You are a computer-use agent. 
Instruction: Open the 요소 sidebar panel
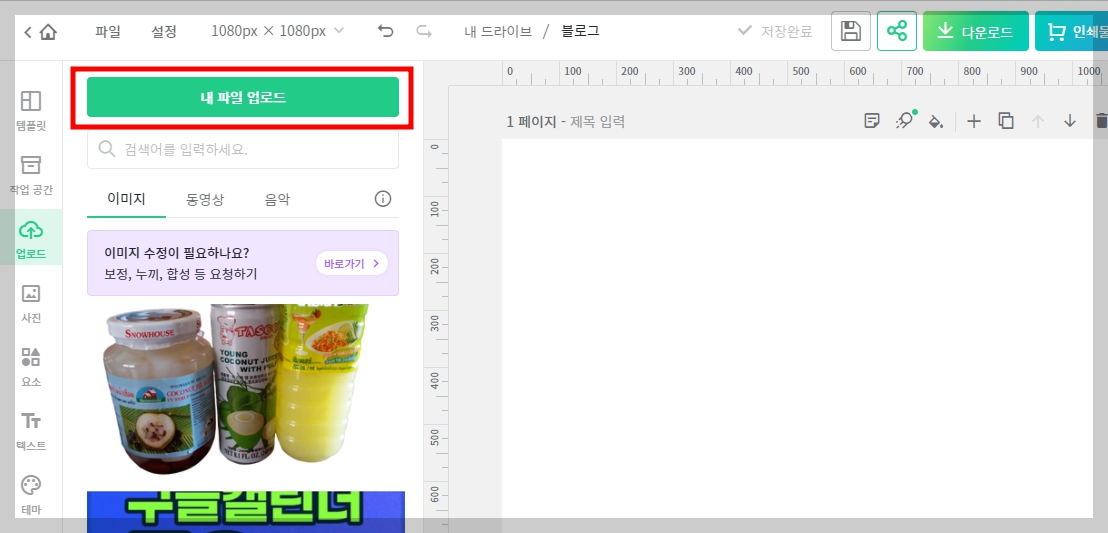click(x=31, y=367)
